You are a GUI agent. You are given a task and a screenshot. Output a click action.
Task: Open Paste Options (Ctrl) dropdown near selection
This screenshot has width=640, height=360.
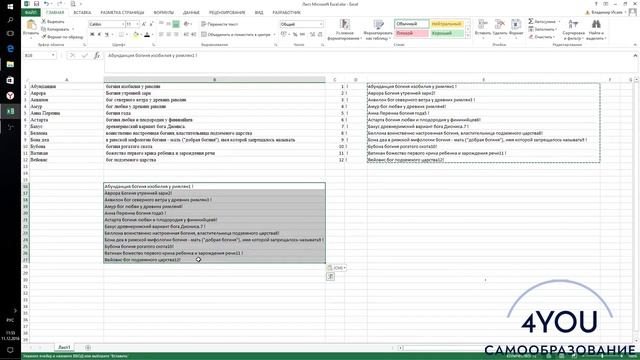tap(337, 268)
